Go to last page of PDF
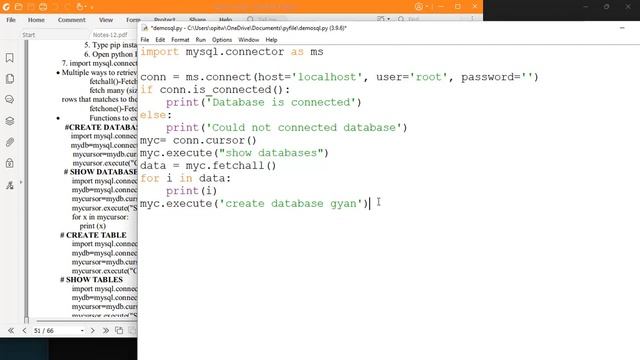Viewport: 640px width, 360px height. 105,330
